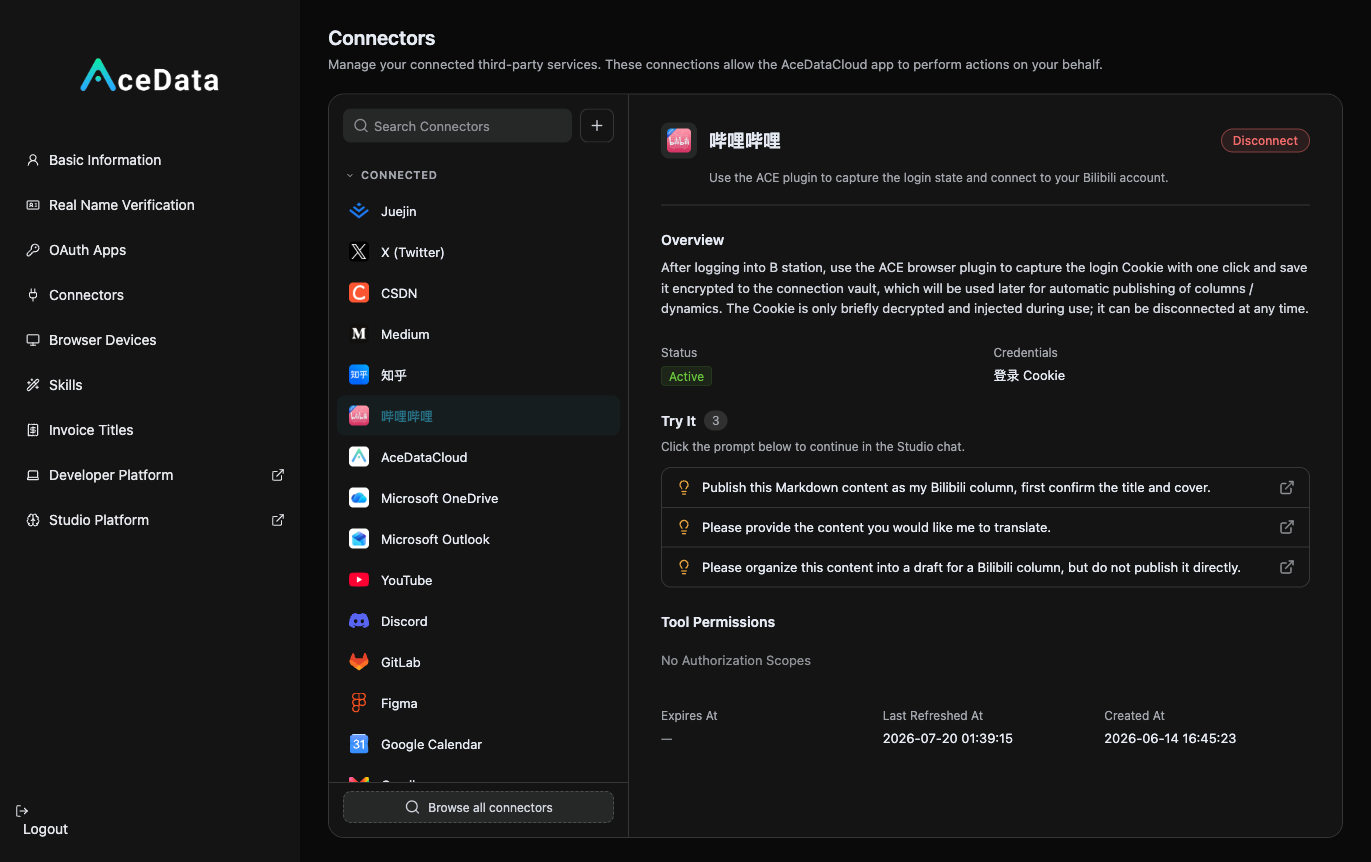1371x862 pixels.
Task: Click the Browser Devices monitor icon
Action: point(33,340)
